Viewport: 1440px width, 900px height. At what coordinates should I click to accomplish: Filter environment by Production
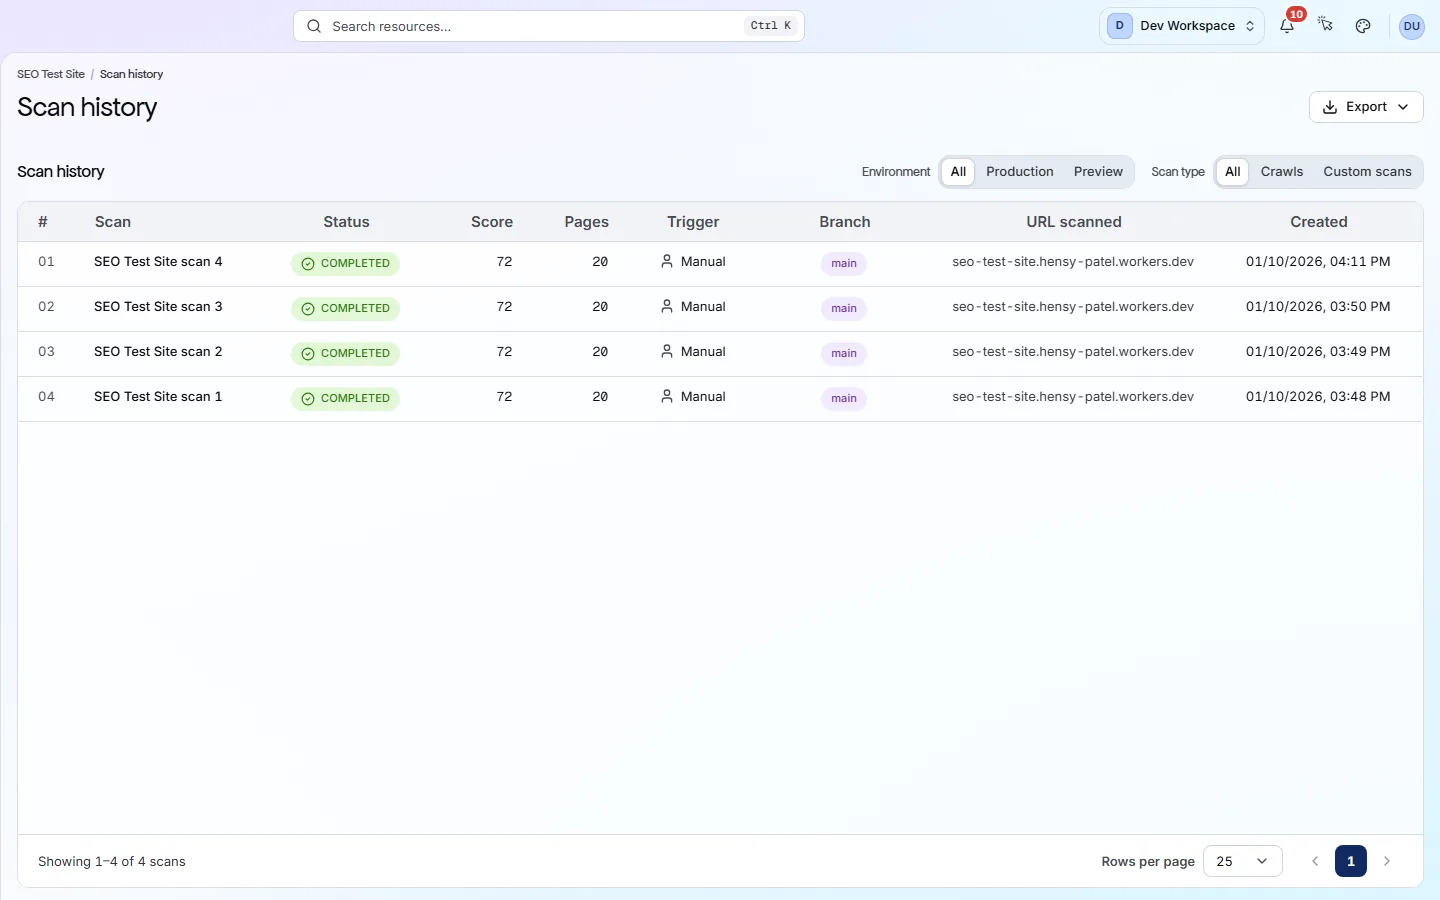pyautogui.click(x=1019, y=172)
